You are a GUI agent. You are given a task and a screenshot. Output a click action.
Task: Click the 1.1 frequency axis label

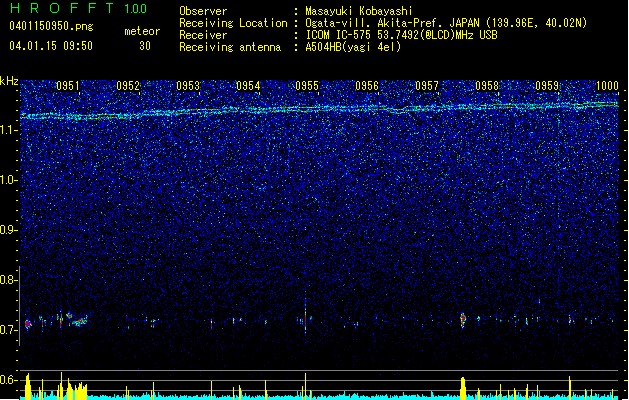pyautogui.click(x=9, y=130)
